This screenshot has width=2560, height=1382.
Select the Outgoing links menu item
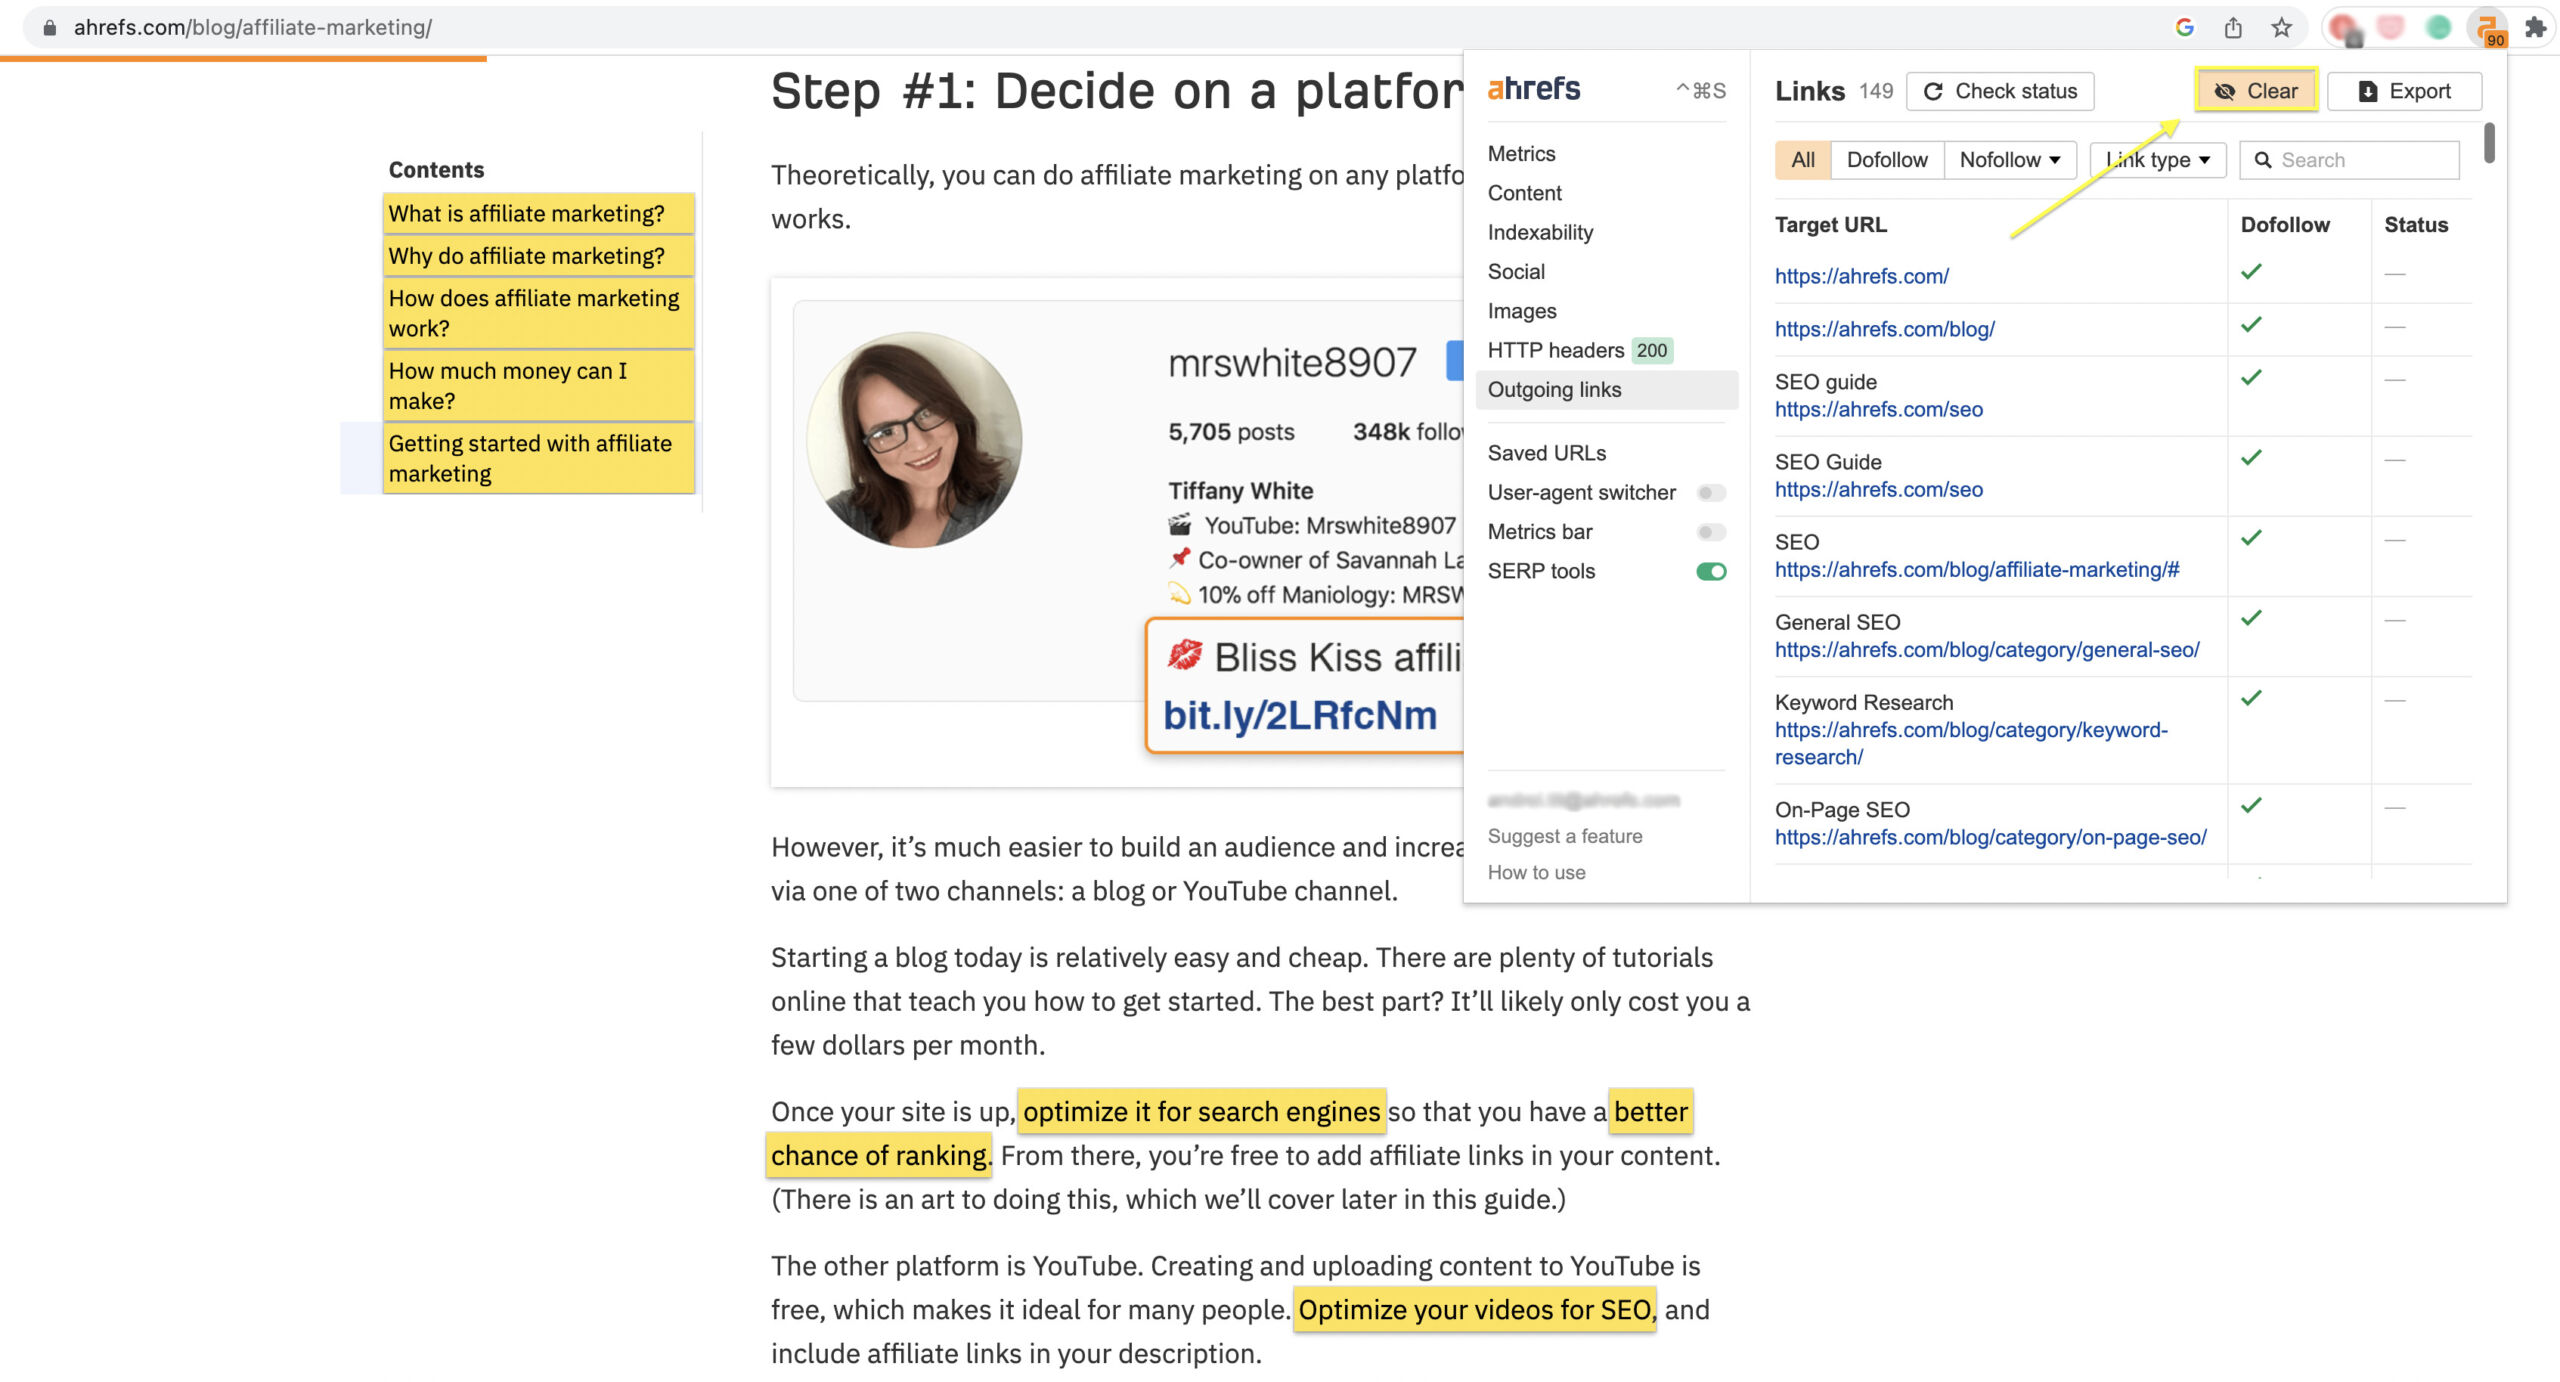[x=1556, y=388]
